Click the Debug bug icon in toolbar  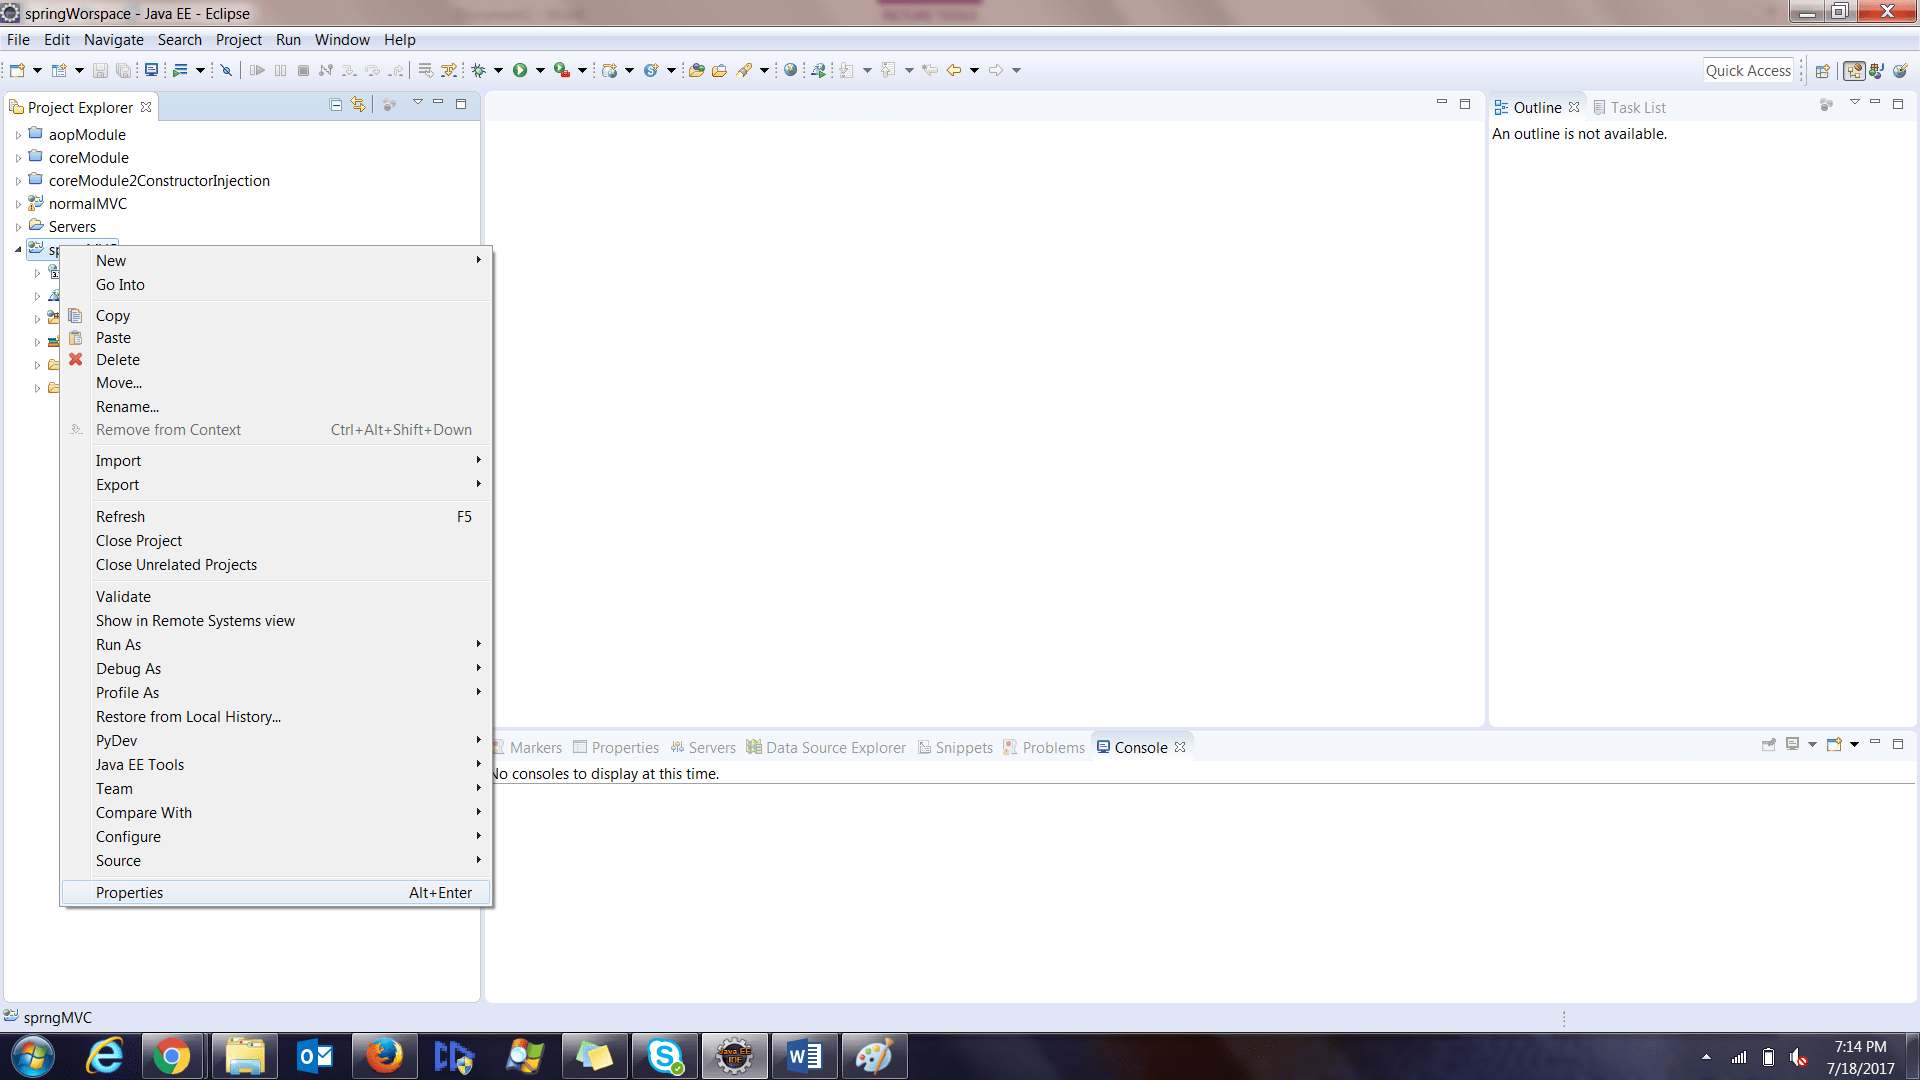[479, 70]
